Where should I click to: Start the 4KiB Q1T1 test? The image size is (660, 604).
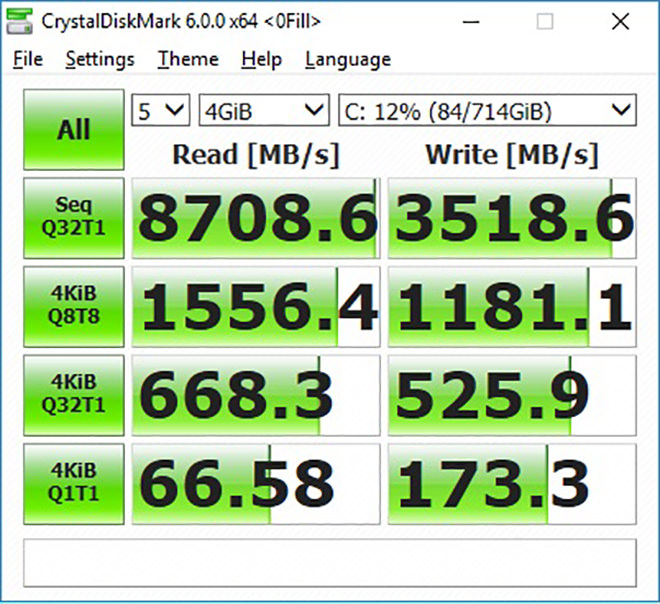pyautogui.click(x=74, y=484)
